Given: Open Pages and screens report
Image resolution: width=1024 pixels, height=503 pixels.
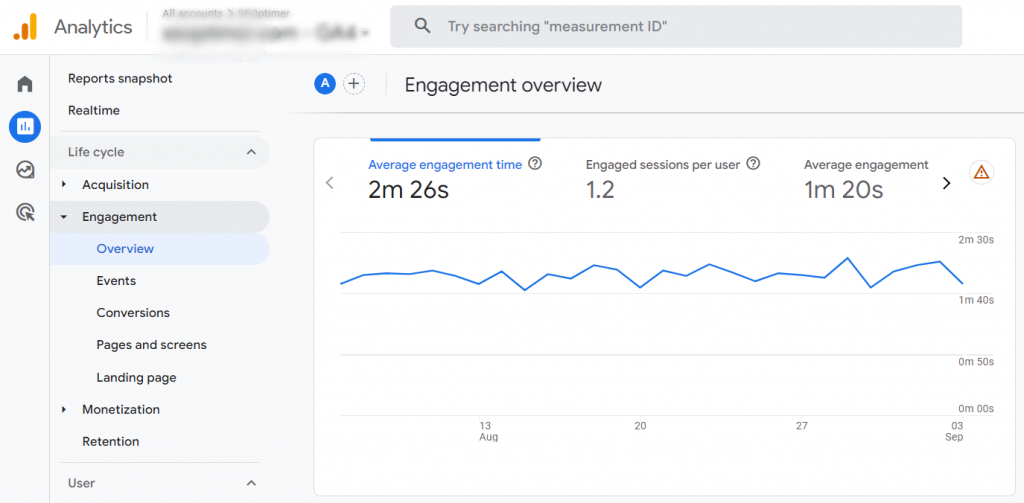Looking at the screenshot, I should click(x=151, y=345).
